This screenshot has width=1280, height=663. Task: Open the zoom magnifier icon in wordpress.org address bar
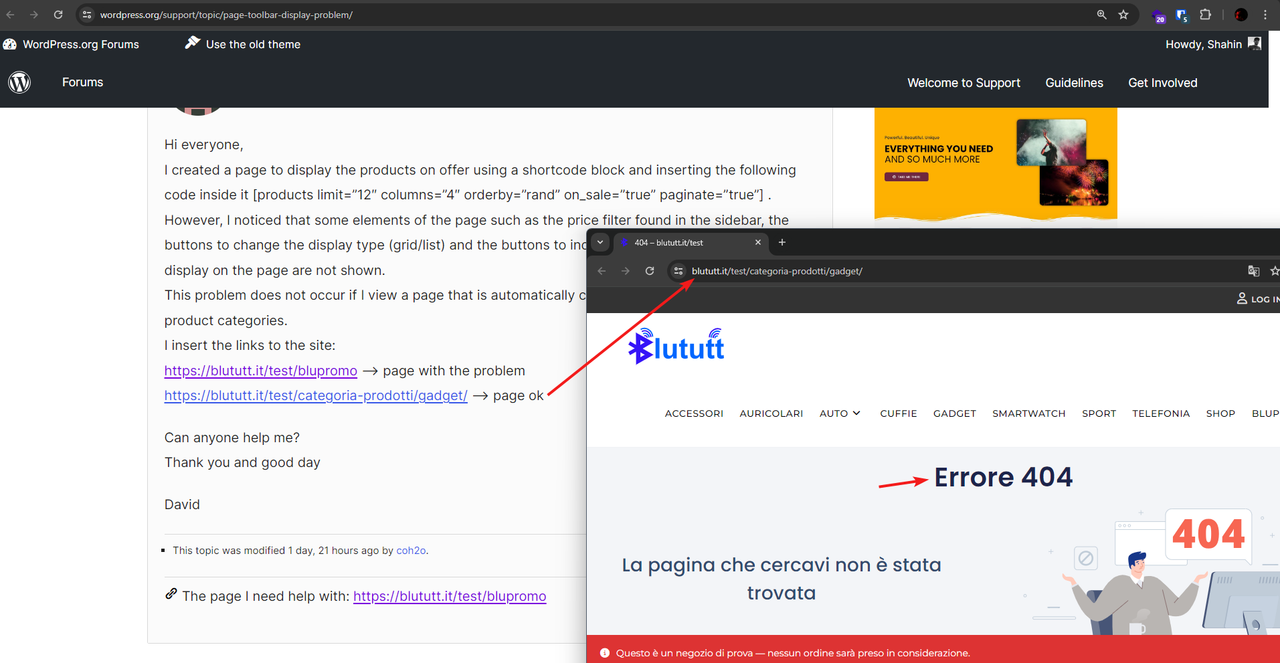click(1101, 15)
